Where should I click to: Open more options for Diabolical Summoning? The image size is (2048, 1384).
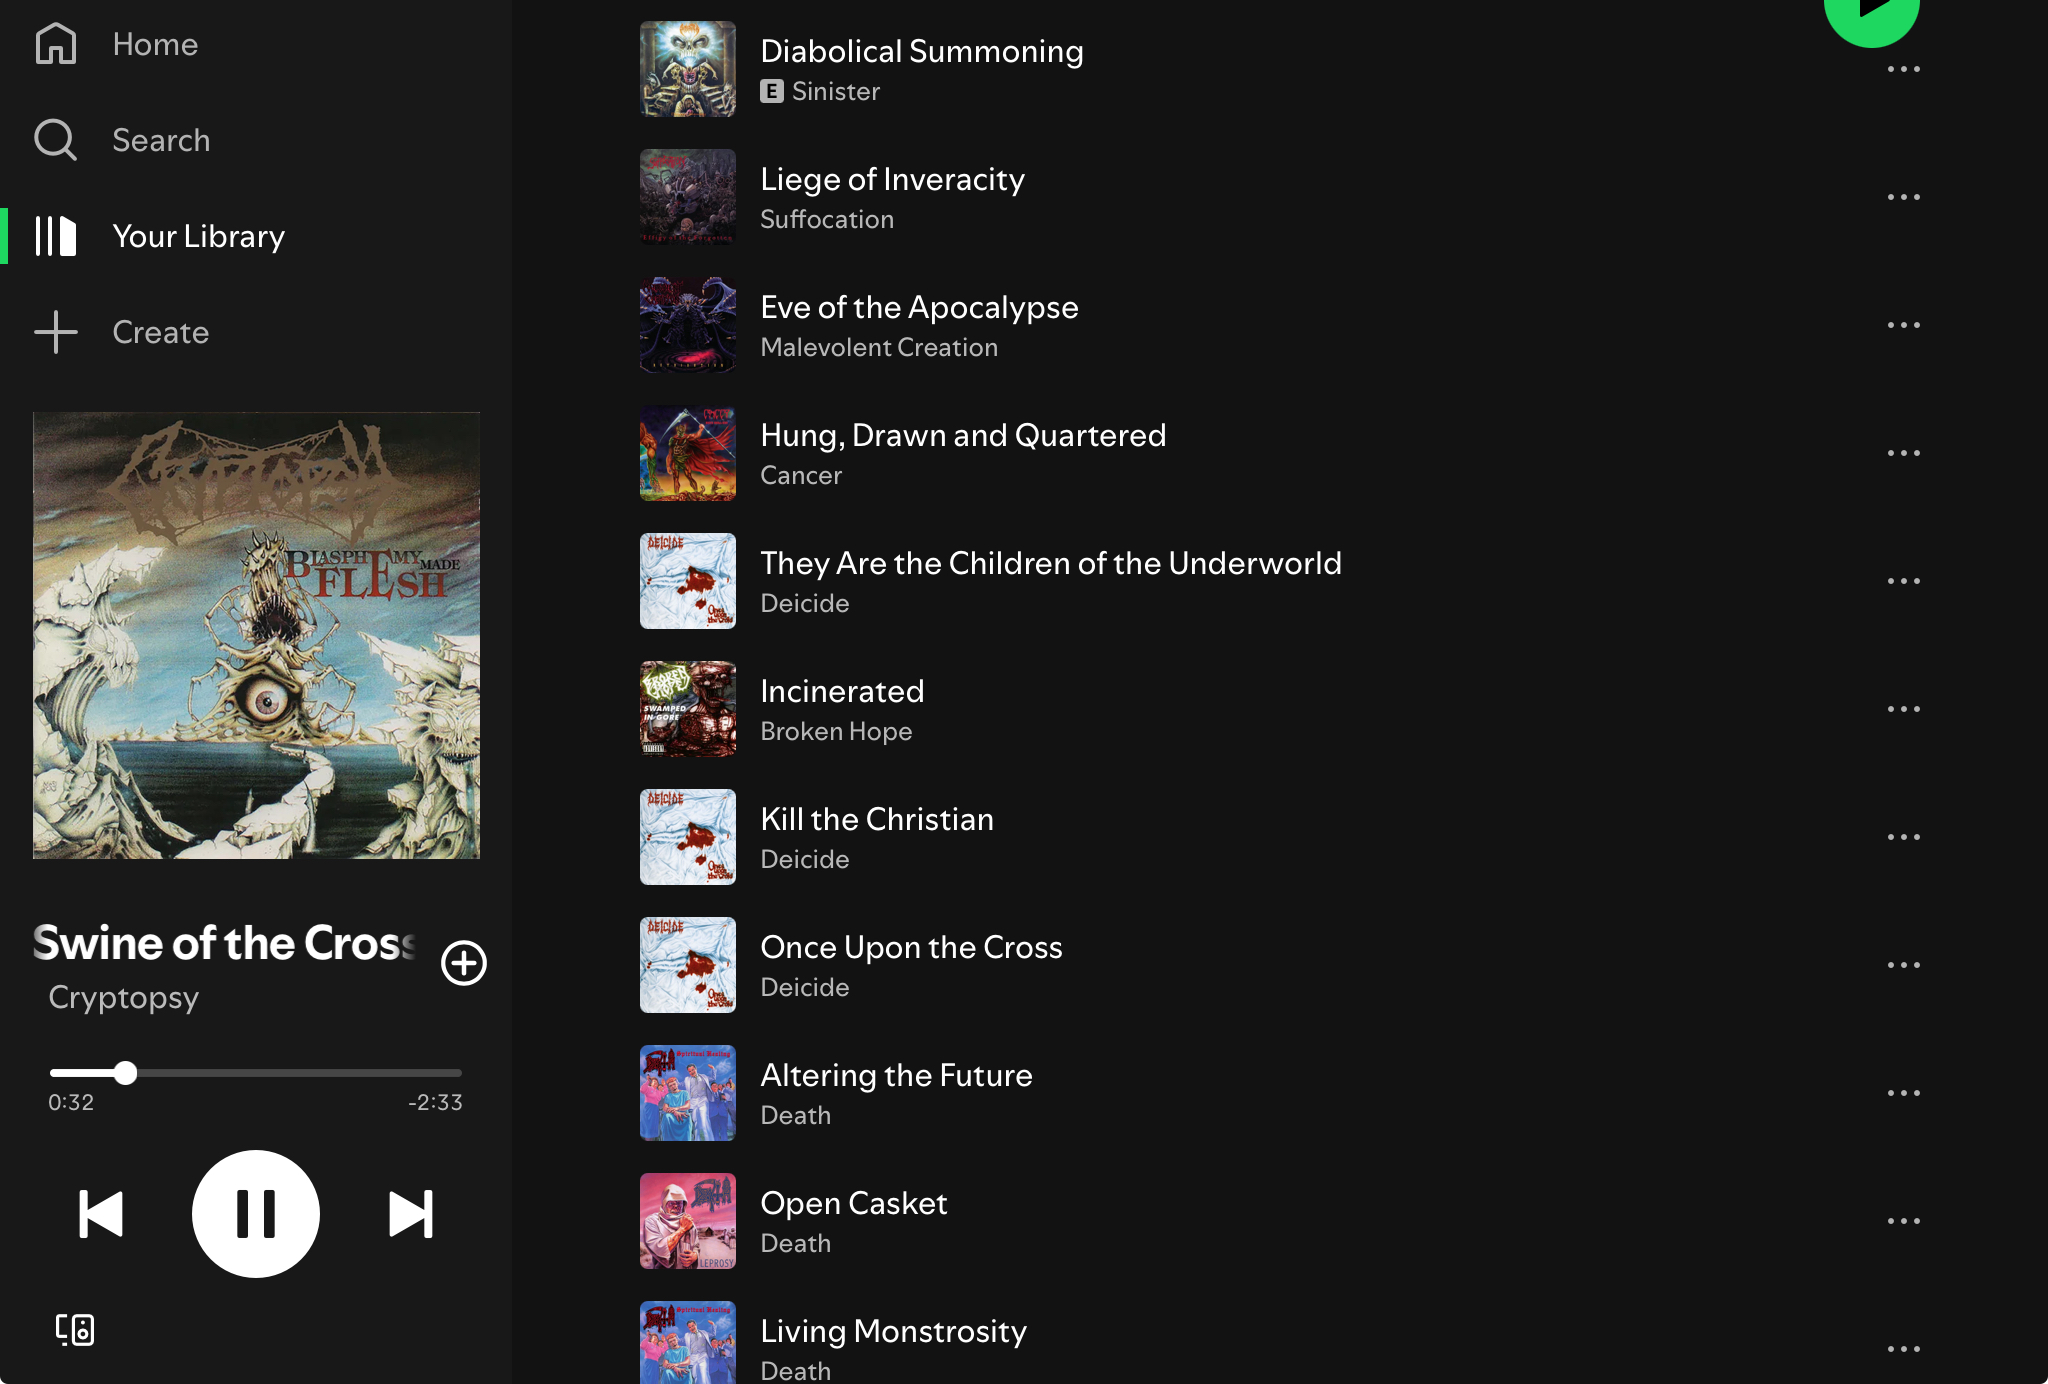1904,69
